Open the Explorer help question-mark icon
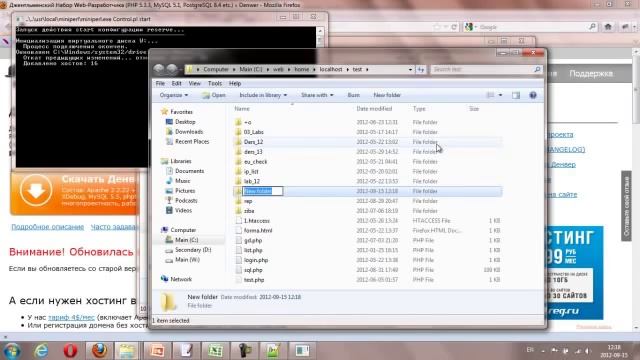 (x=533, y=95)
